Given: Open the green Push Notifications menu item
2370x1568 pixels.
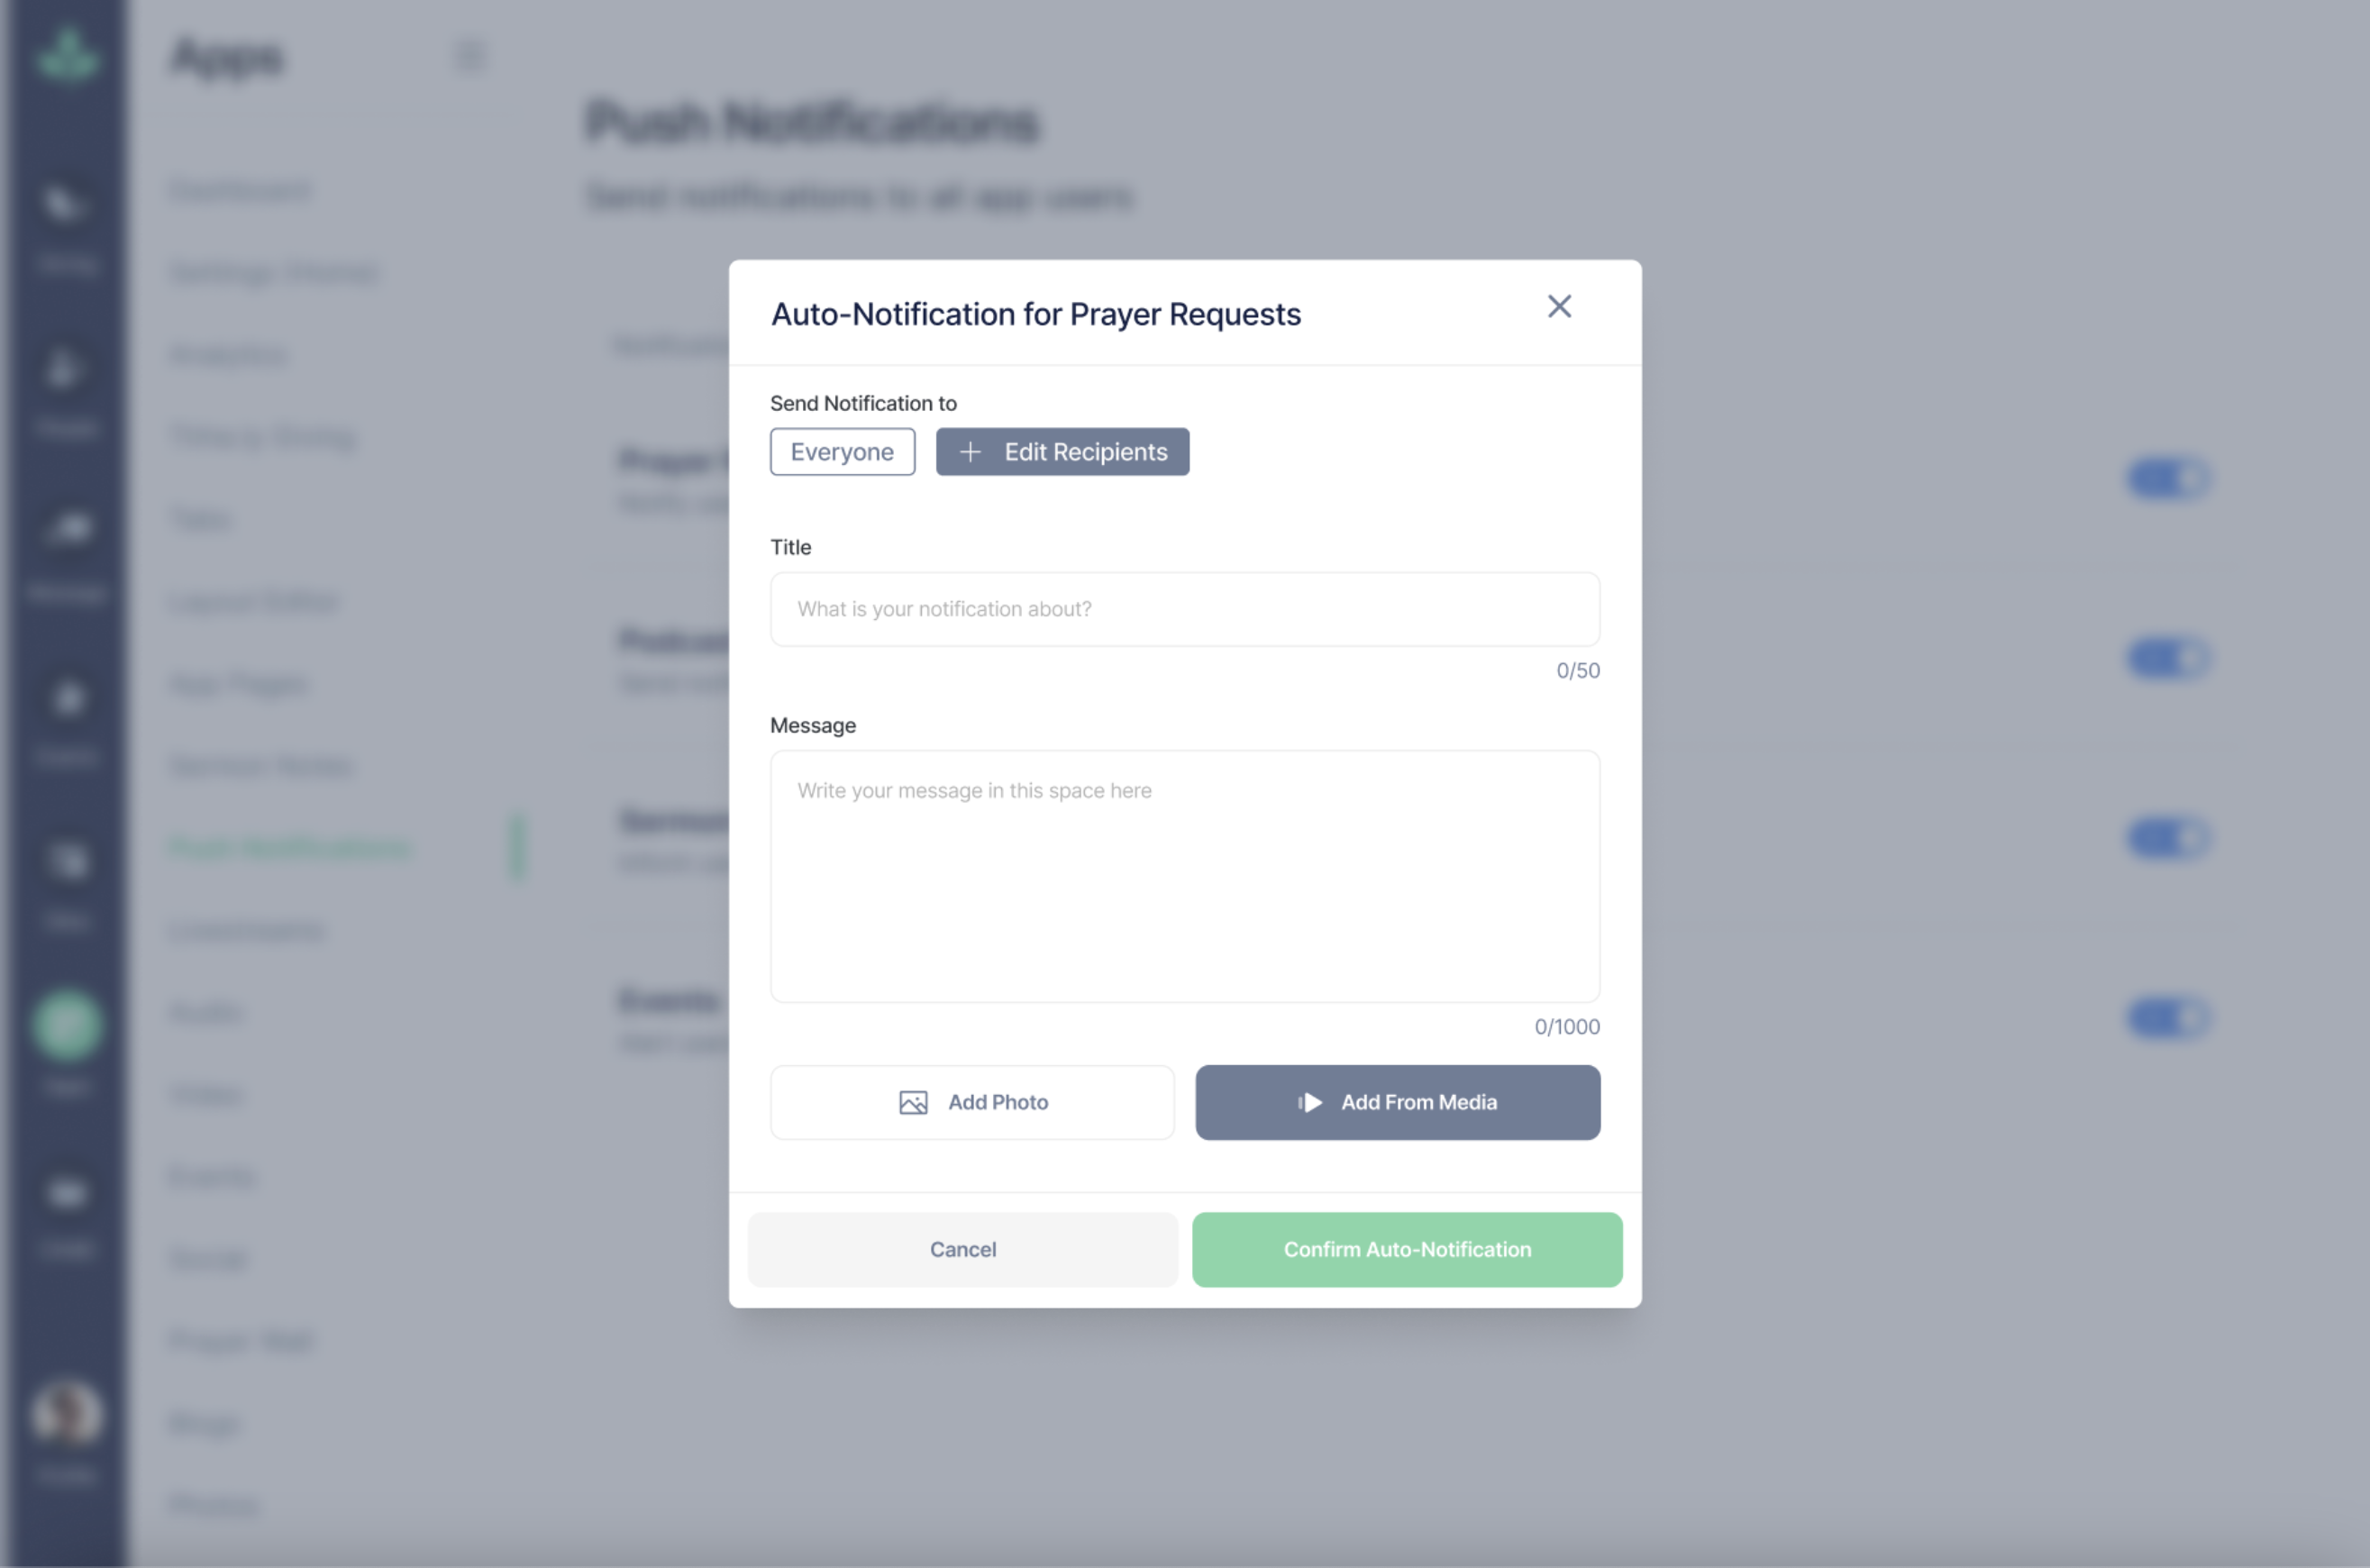Looking at the screenshot, I should click(290, 848).
